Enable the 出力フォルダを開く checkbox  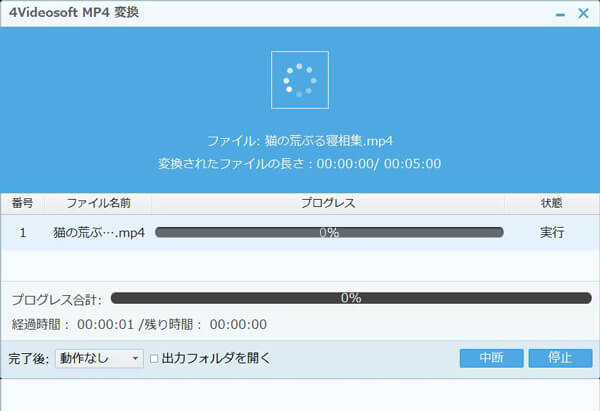tap(154, 358)
